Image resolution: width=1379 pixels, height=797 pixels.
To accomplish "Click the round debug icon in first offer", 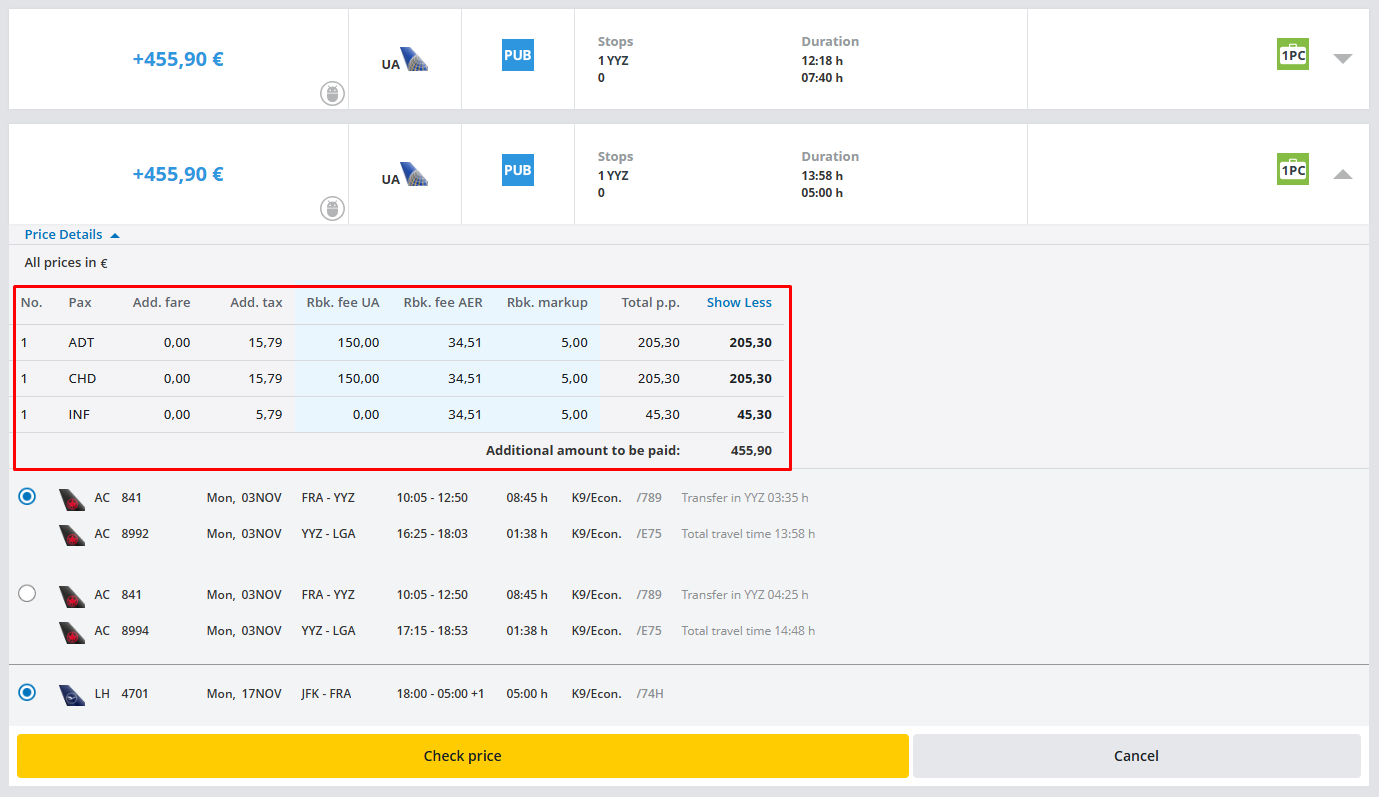I will (333, 94).
